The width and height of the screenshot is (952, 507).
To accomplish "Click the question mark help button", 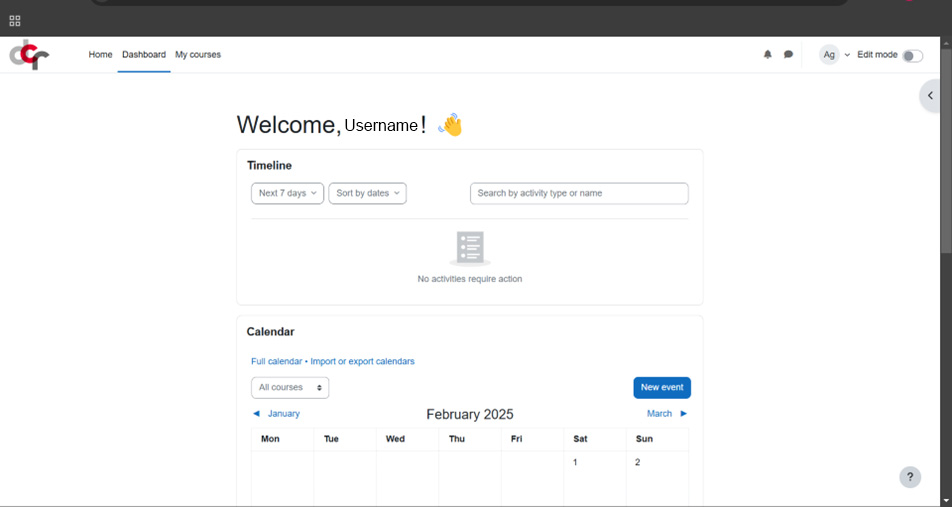I will (910, 477).
